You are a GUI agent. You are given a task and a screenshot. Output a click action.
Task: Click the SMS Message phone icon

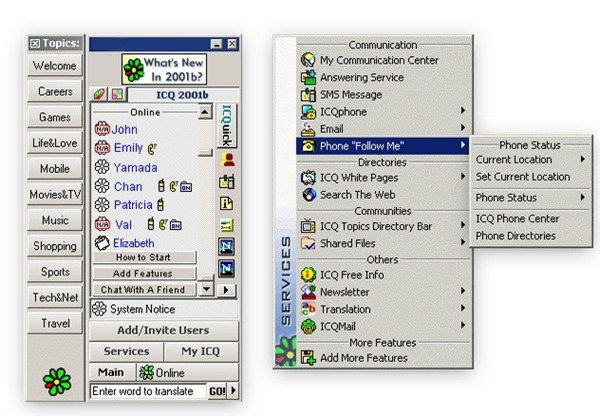[x=308, y=94]
